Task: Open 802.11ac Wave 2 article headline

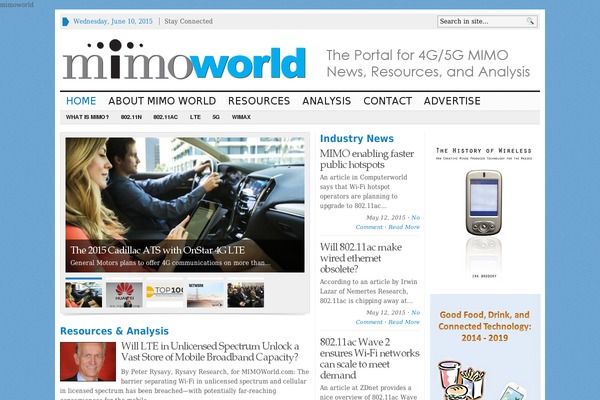Action: tap(369, 359)
